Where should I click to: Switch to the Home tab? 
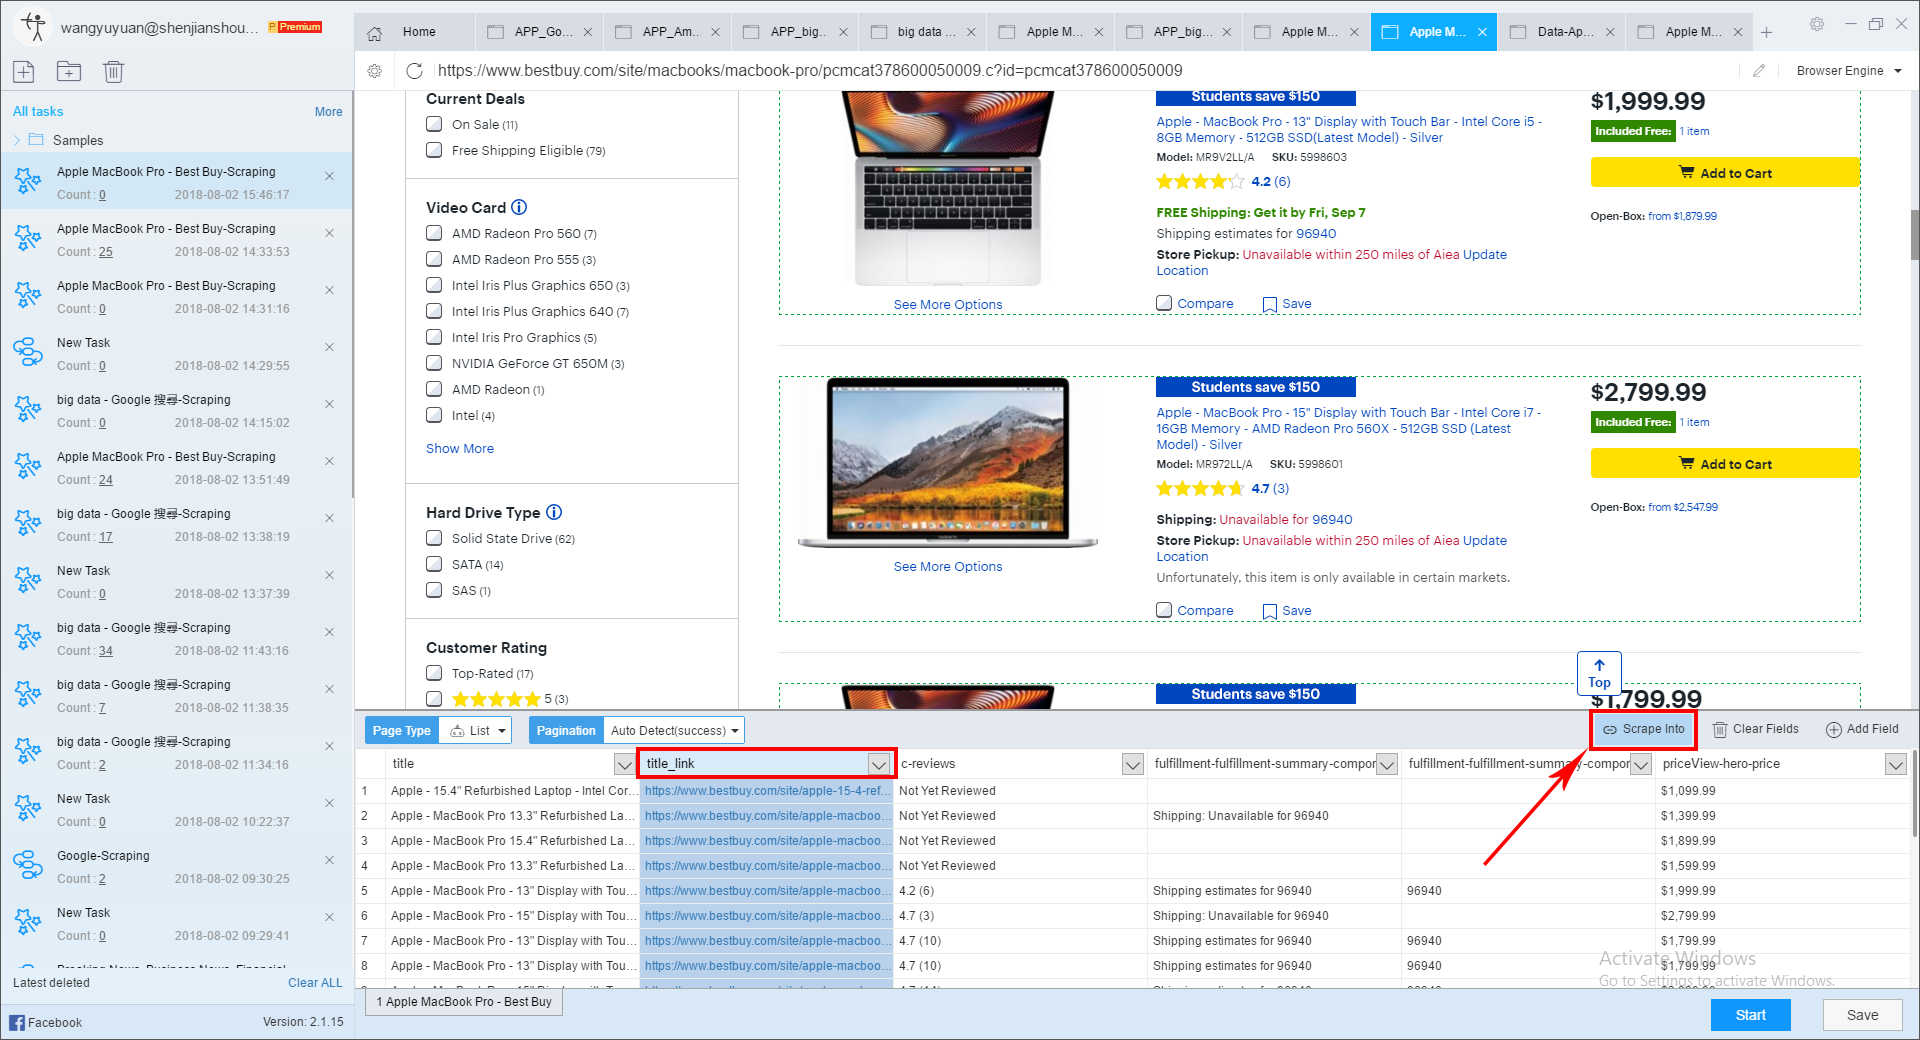click(415, 32)
